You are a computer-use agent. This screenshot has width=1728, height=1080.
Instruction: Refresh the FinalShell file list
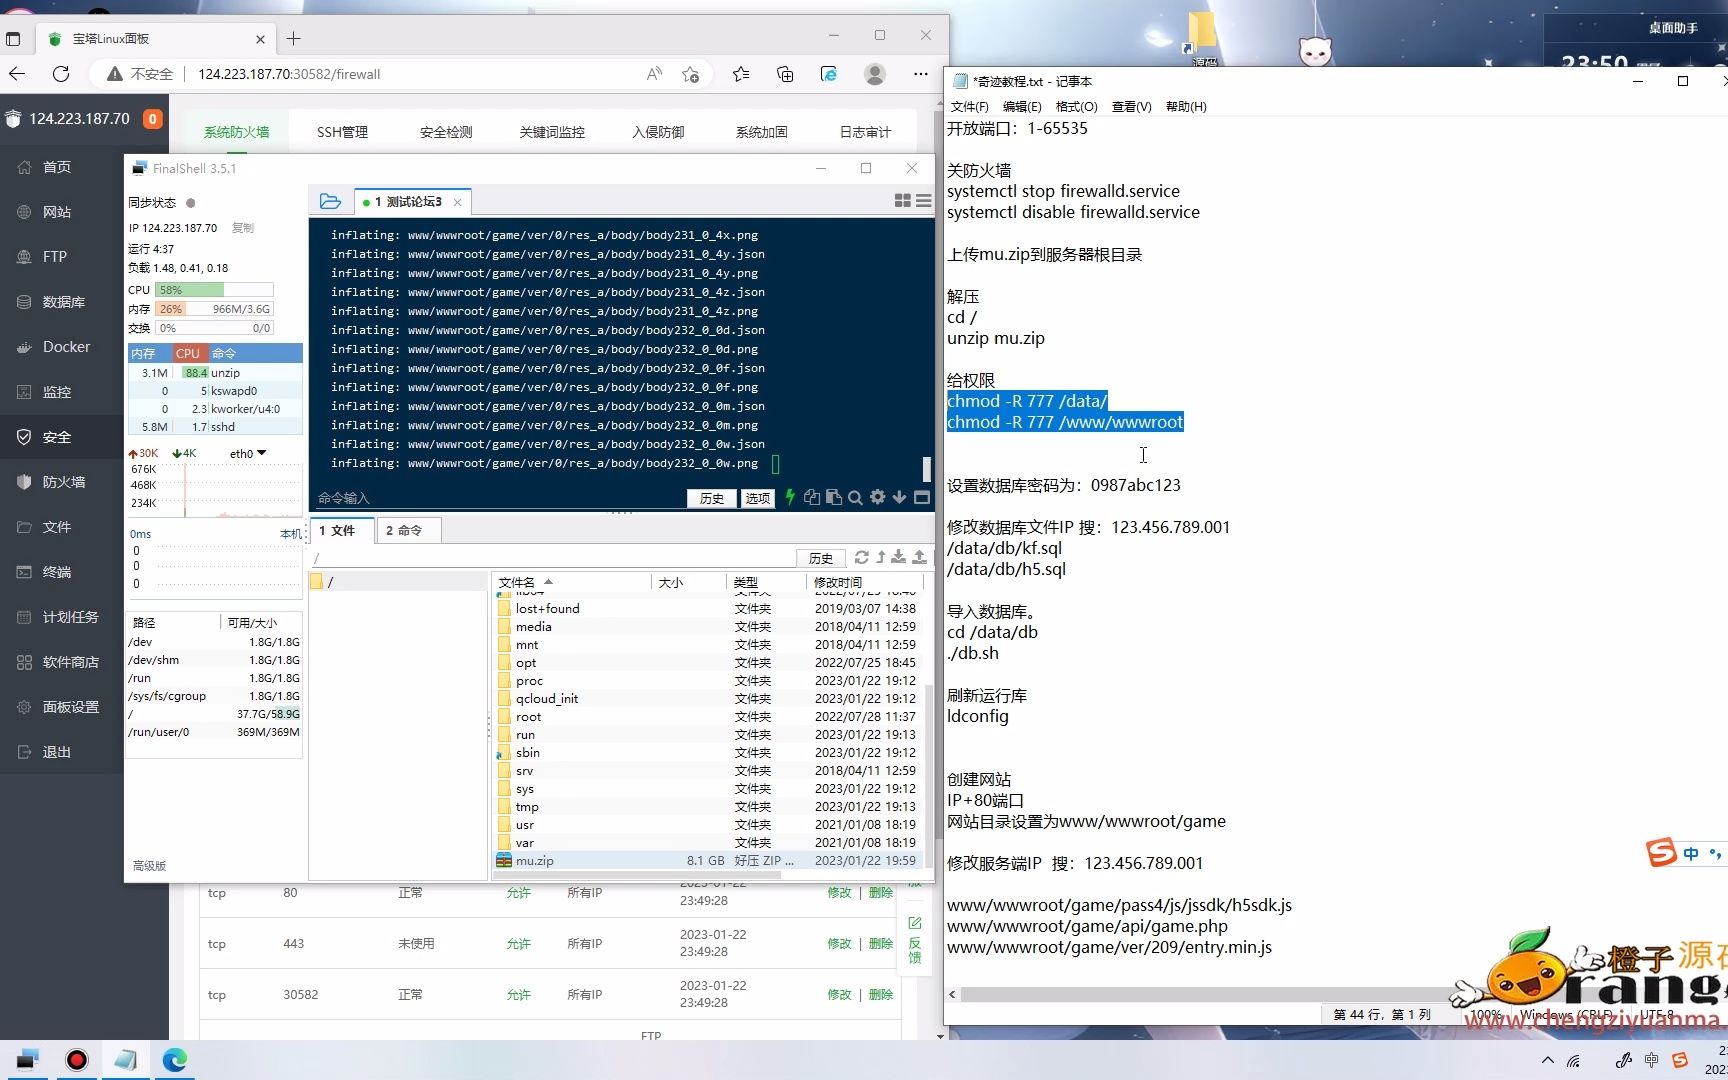pyautogui.click(x=861, y=557)
